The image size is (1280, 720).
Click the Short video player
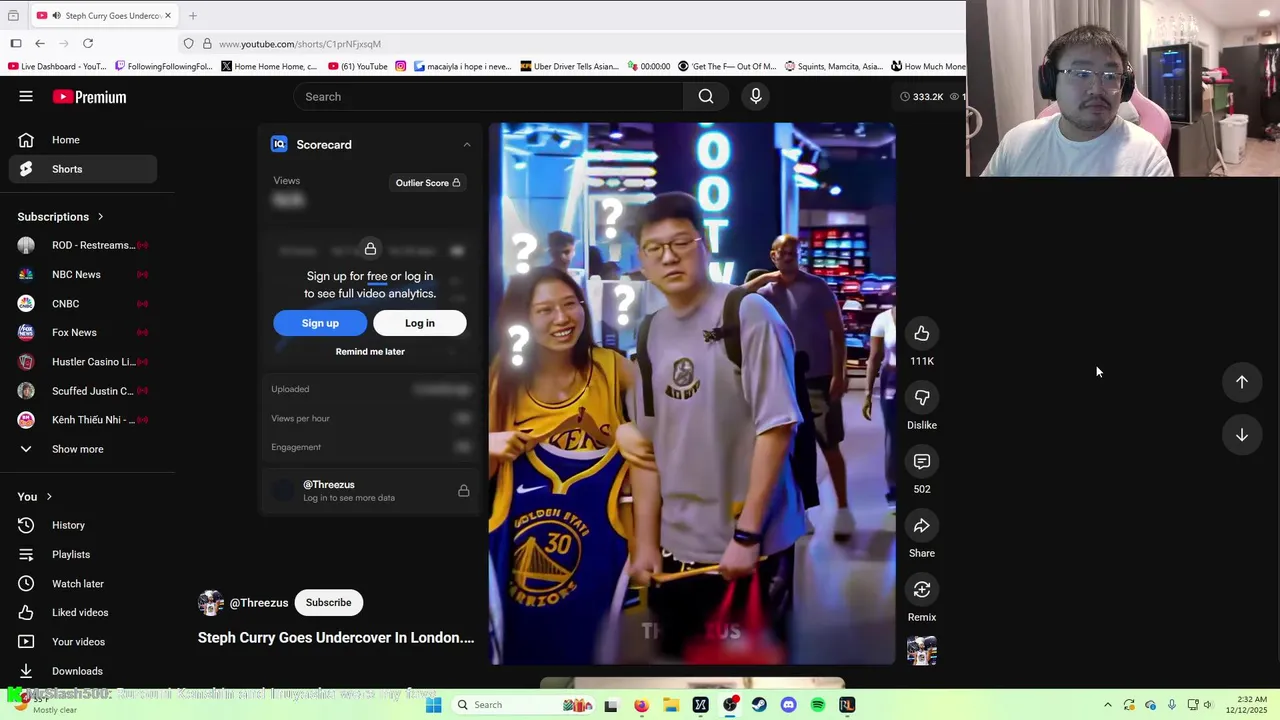(x=692, y=394)
